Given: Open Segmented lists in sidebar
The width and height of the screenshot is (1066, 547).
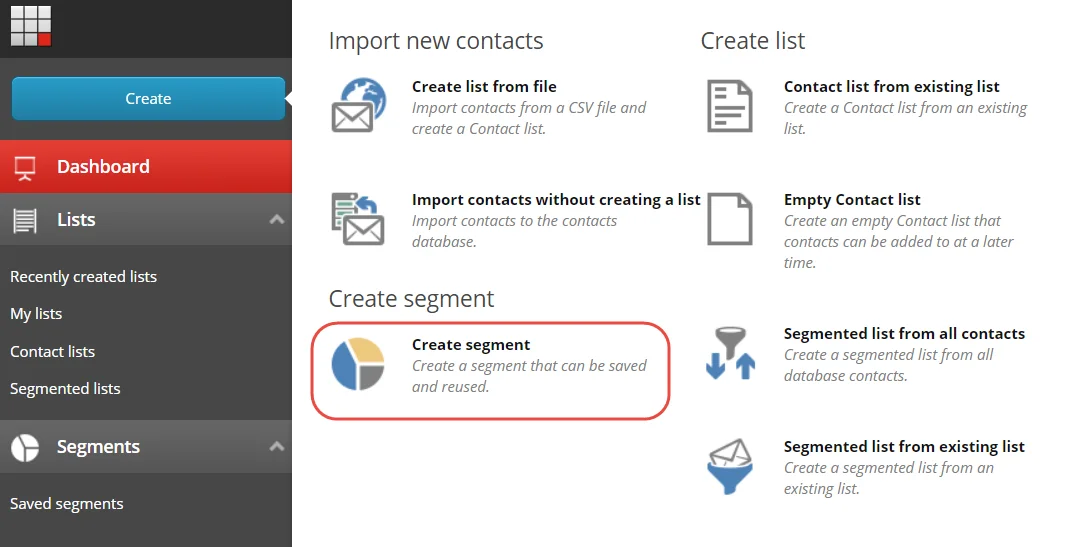Looking at the screenshot, I should pos(65,389).
